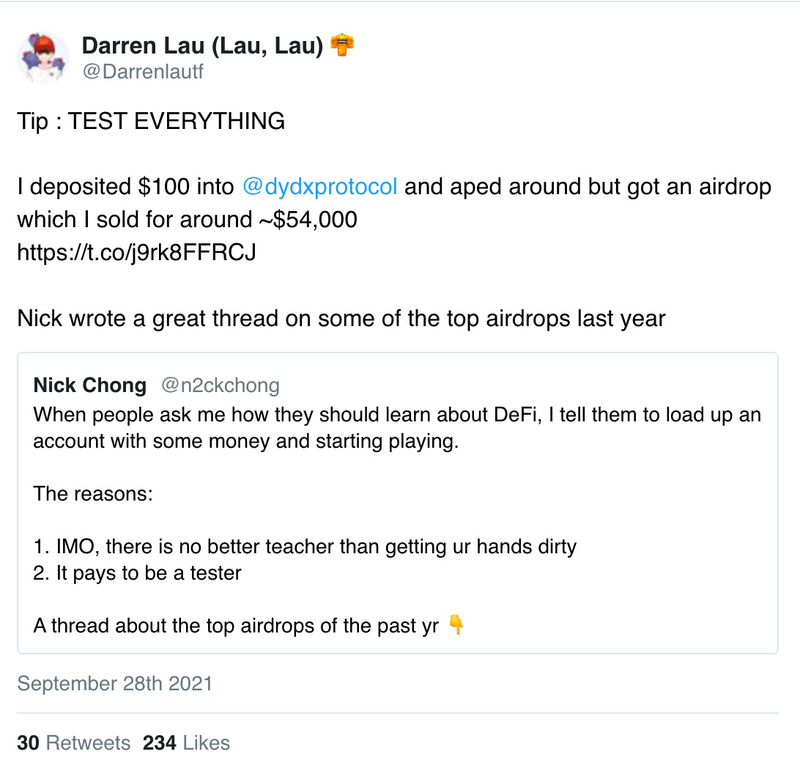This screenshot has width=800, height=768.
Task: Open the @dydxprotocol mention link
Action: click(320, 187)
